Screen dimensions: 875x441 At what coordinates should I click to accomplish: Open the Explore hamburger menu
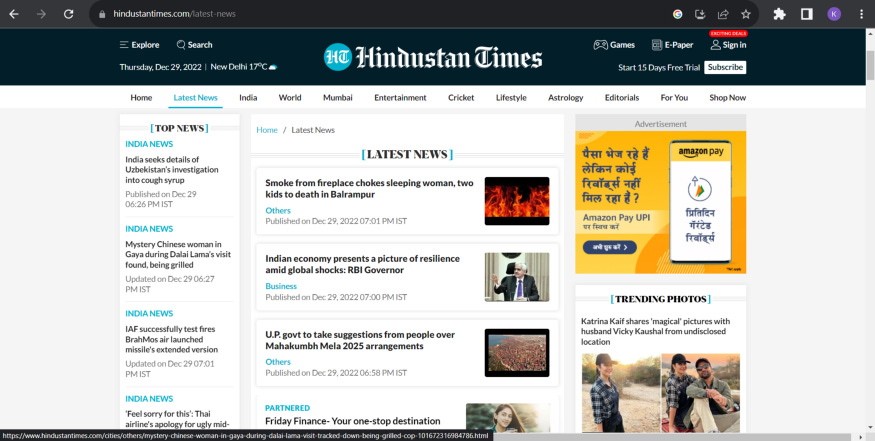pyautogui.click(x=140, y=45)
